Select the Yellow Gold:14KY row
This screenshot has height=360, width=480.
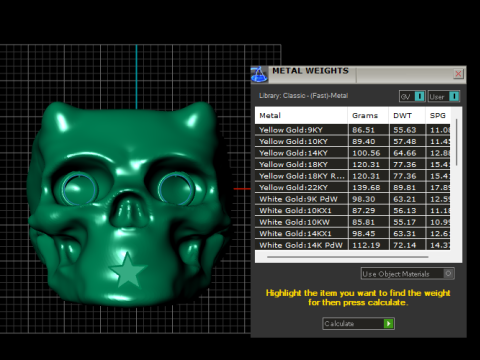click(353, 153)
